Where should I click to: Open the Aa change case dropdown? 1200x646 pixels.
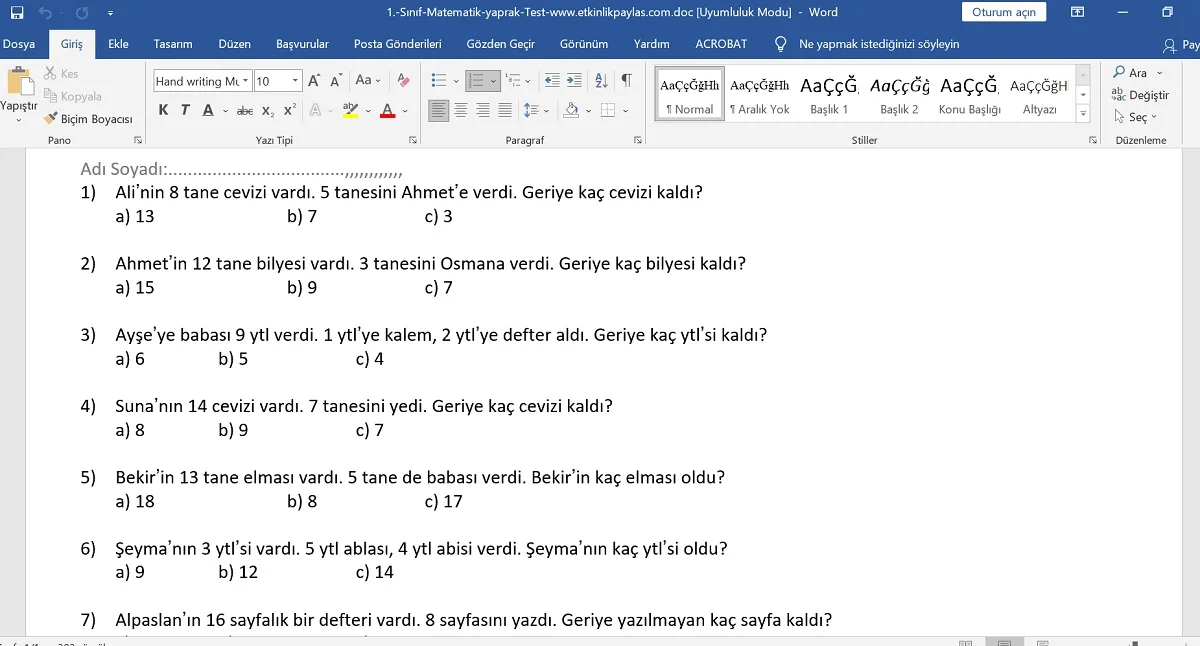point(367,81)
